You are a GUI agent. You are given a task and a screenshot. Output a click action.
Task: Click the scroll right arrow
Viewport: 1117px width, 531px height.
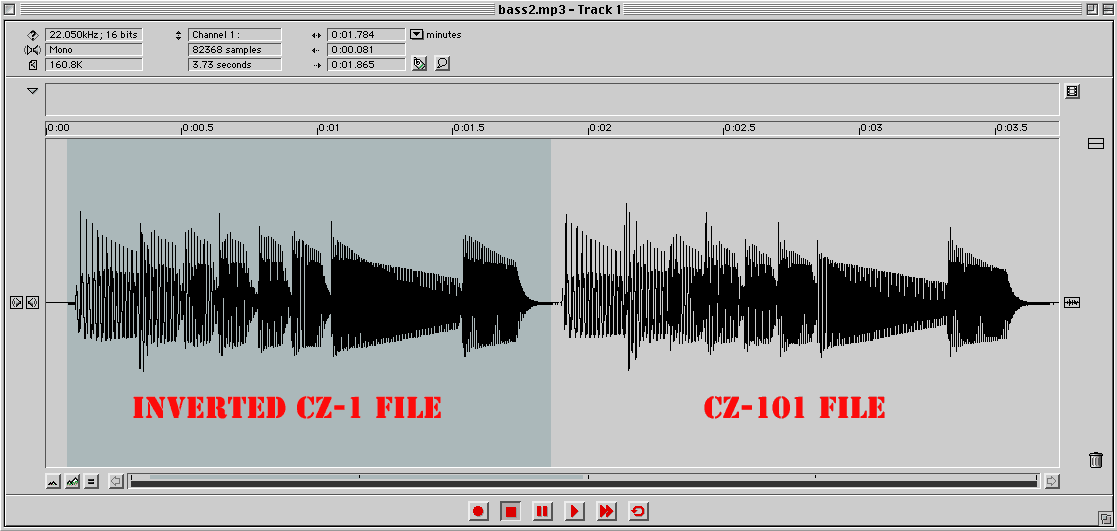coord(1051,482)
